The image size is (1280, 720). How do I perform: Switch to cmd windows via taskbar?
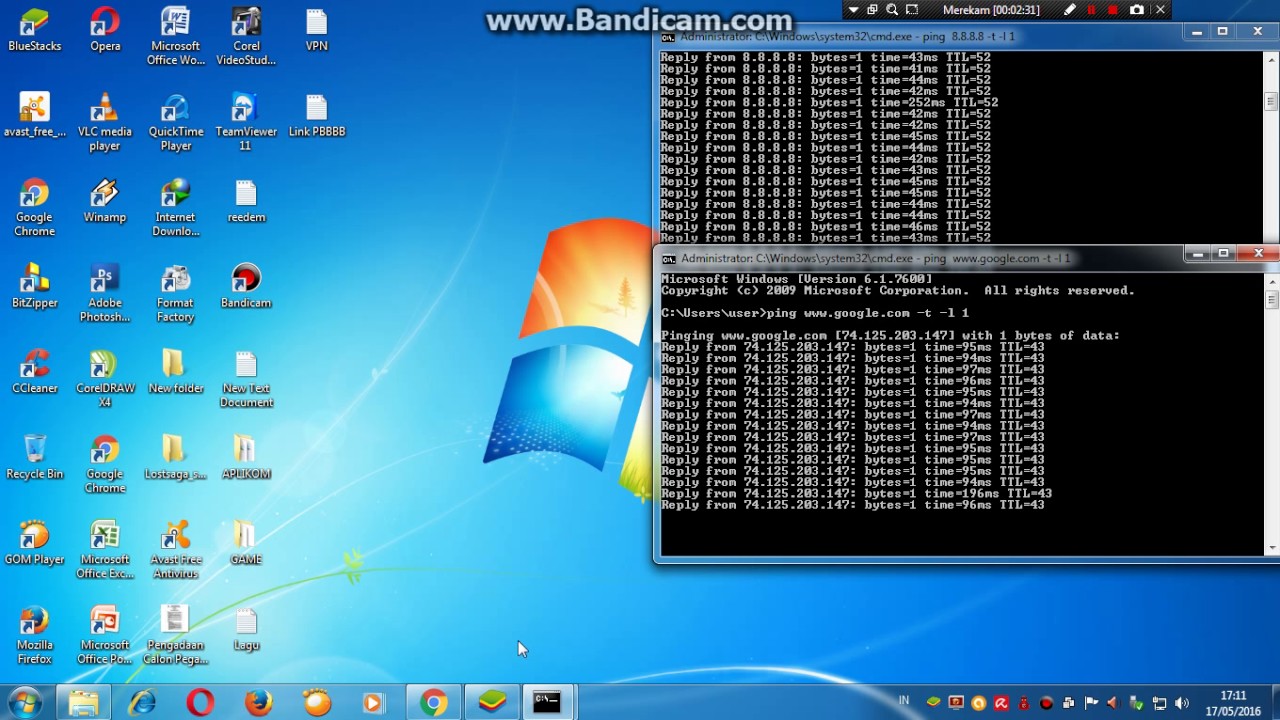547,703
